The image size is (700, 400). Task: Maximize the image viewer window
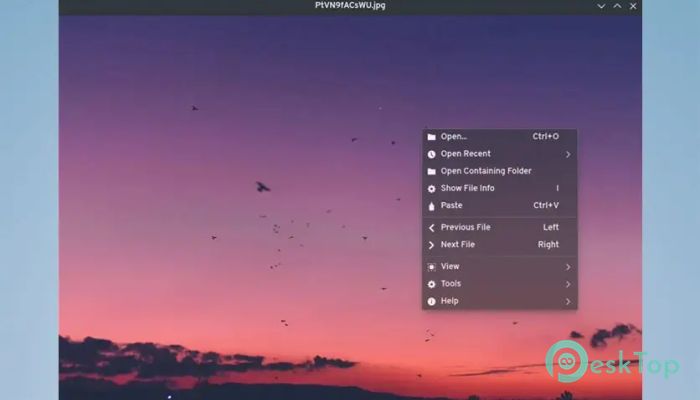617,6
